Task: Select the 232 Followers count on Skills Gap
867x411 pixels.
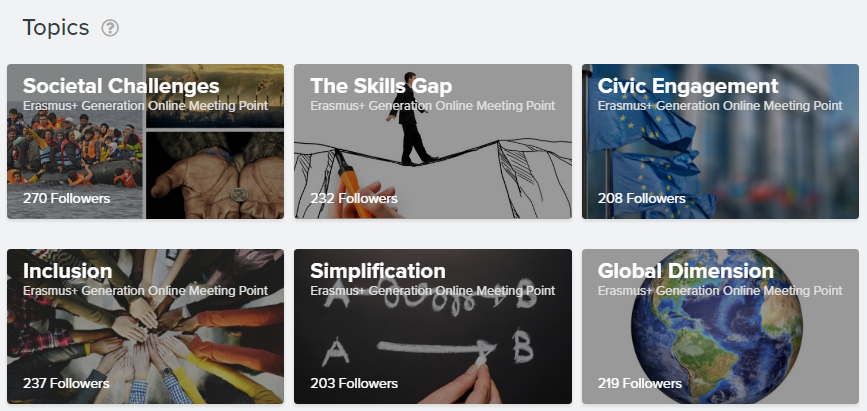Action: 354,198
